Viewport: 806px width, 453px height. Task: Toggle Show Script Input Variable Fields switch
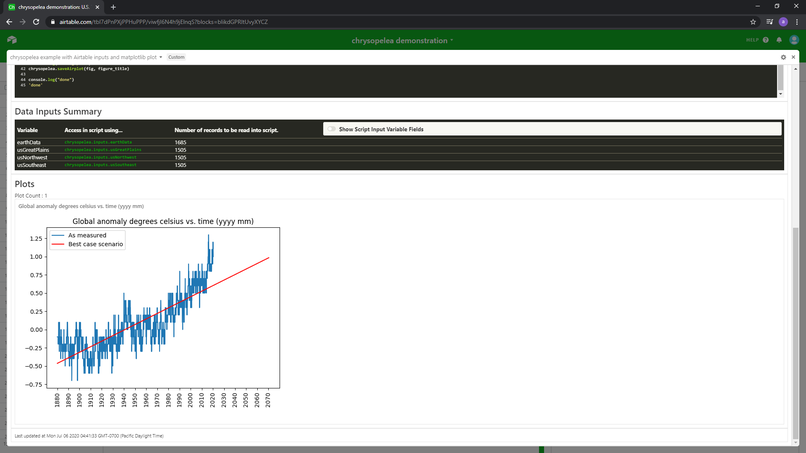[332, 129]
